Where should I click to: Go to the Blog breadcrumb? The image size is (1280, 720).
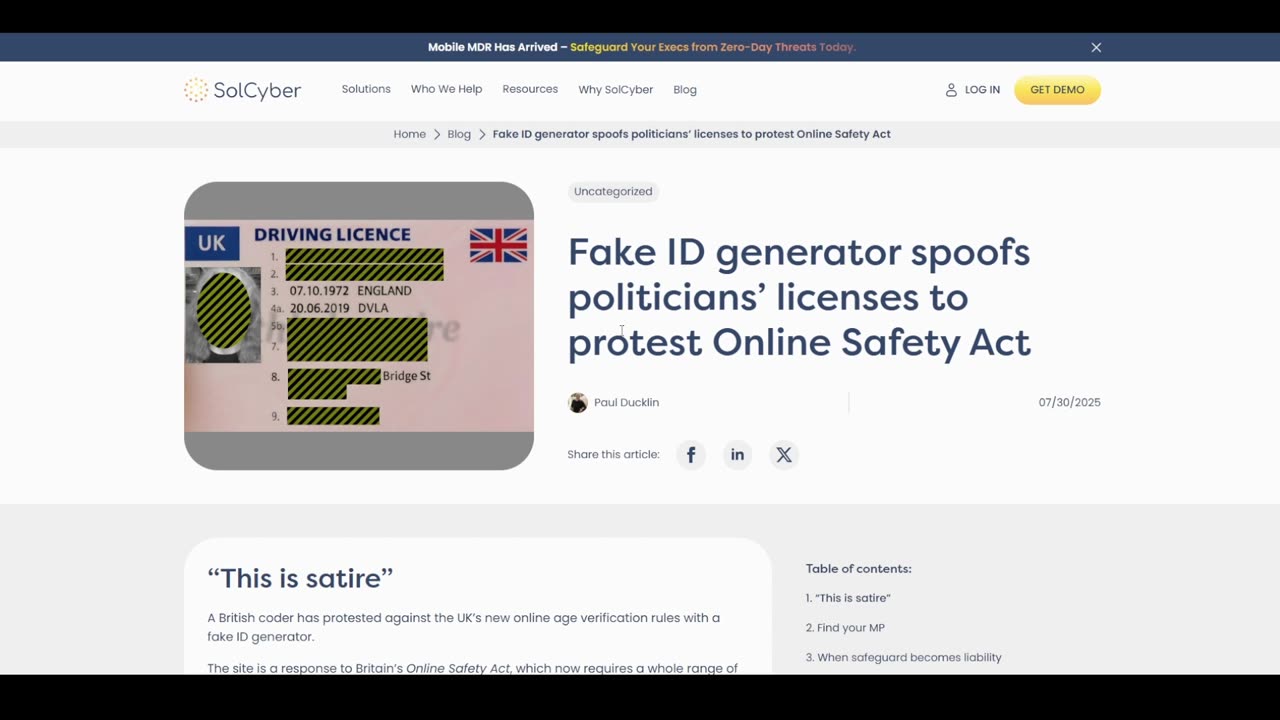pos(459,134)
